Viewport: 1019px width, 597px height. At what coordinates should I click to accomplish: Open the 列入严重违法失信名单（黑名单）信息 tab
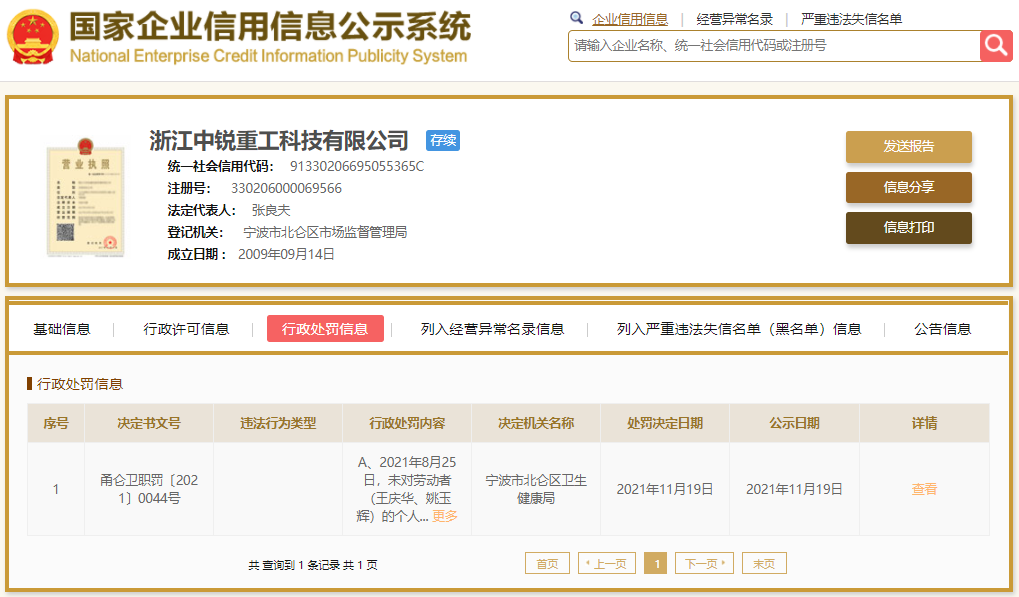pos(739,329)
